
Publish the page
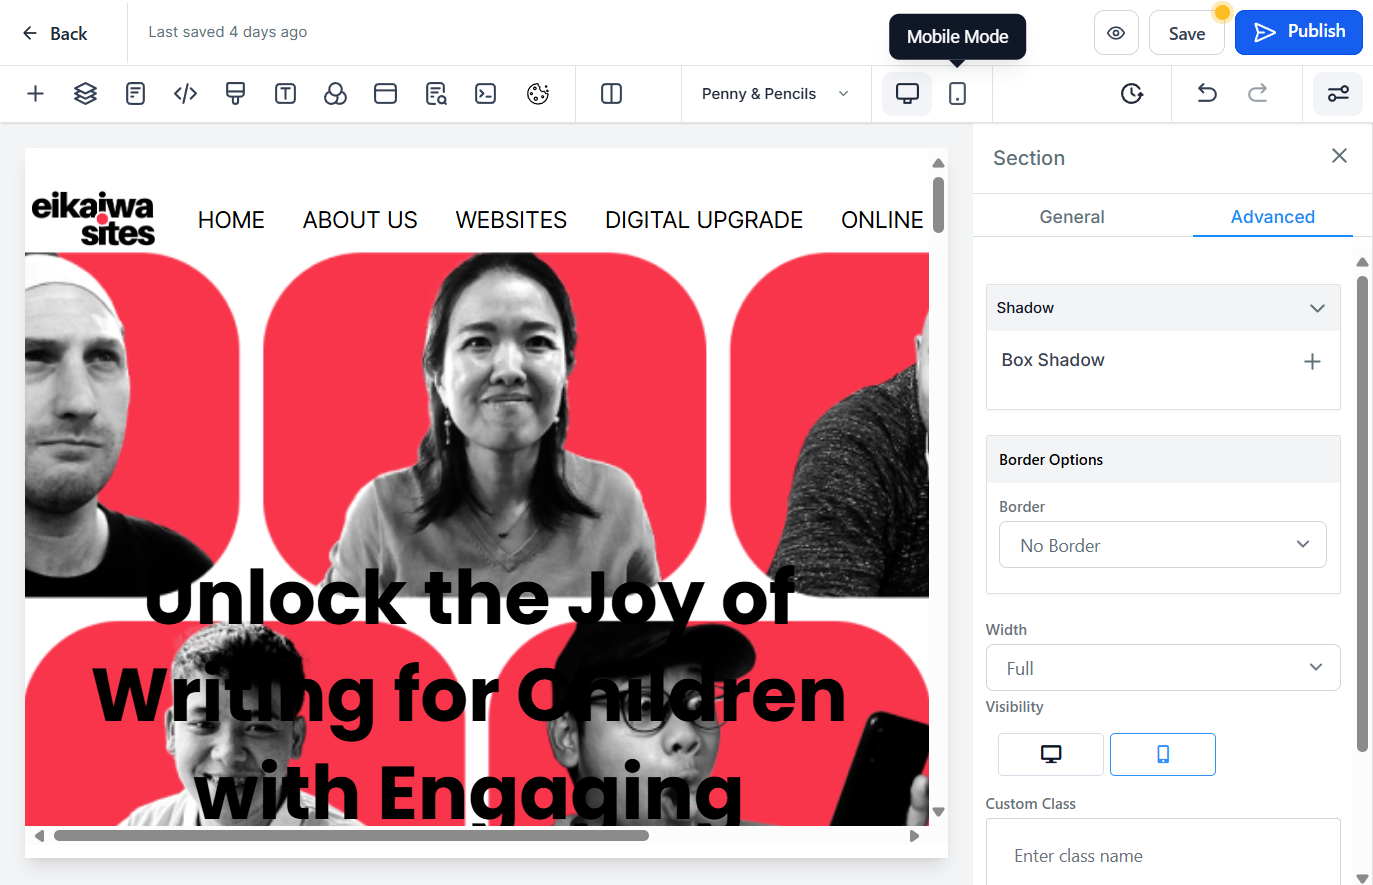1299,32
